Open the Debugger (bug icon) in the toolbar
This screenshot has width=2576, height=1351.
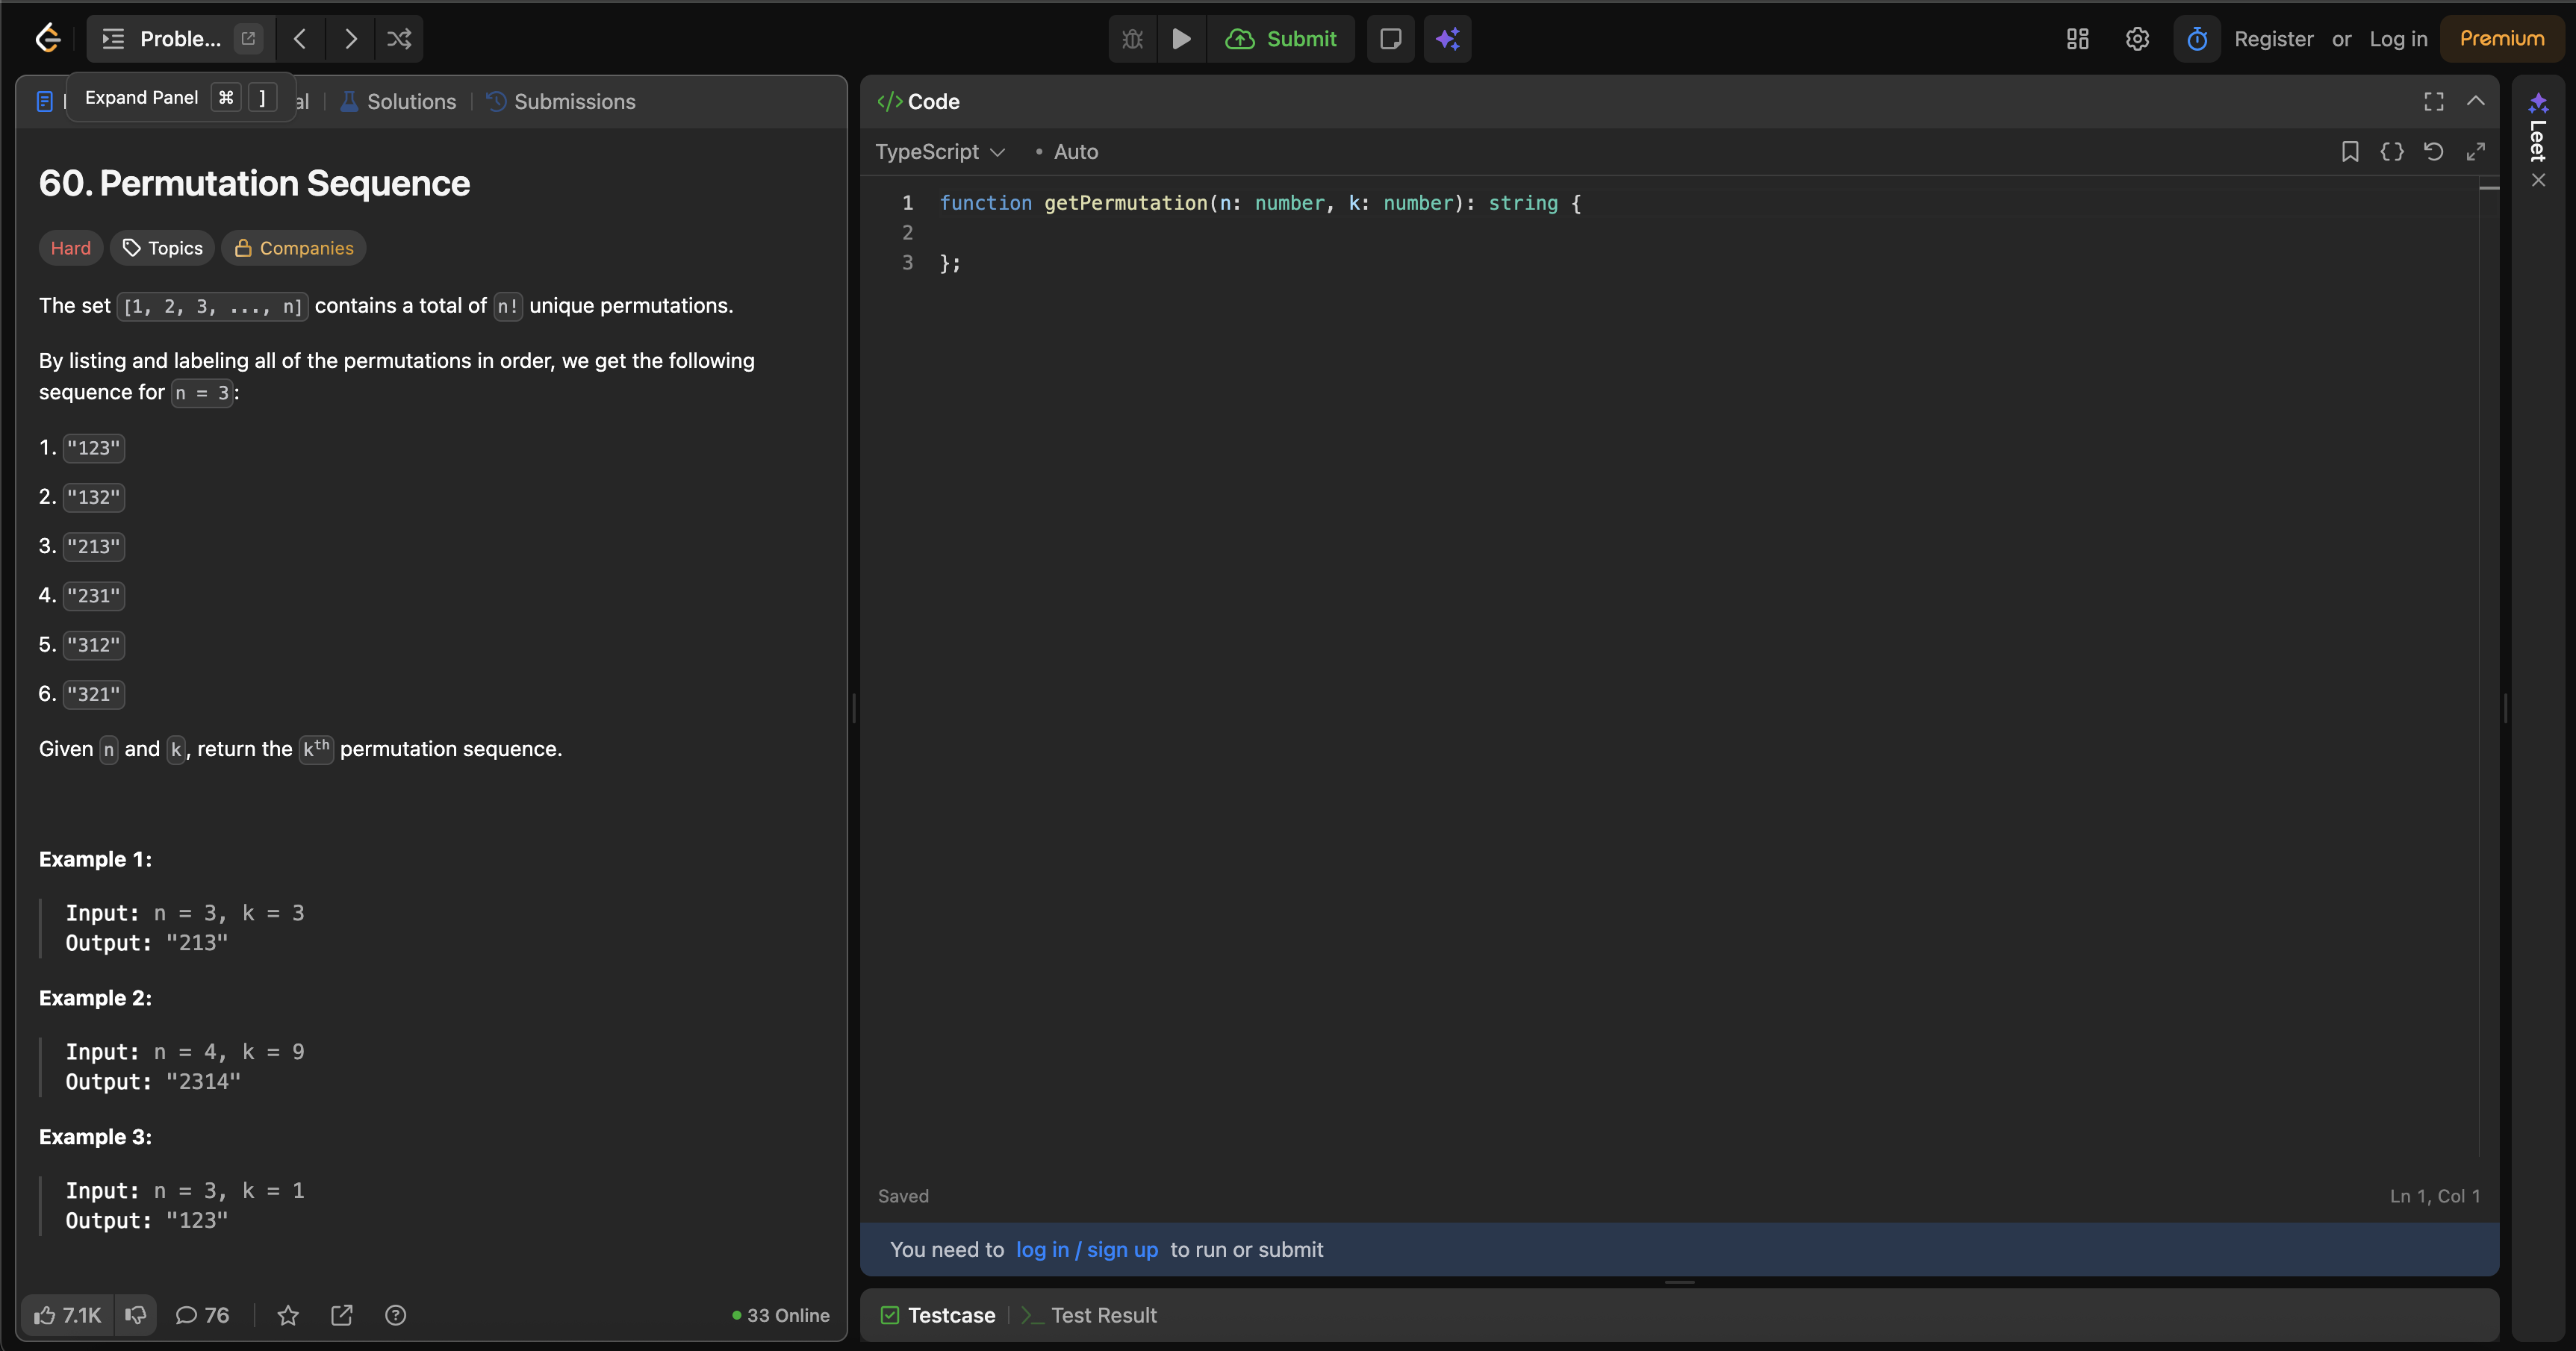point(1131,39)
